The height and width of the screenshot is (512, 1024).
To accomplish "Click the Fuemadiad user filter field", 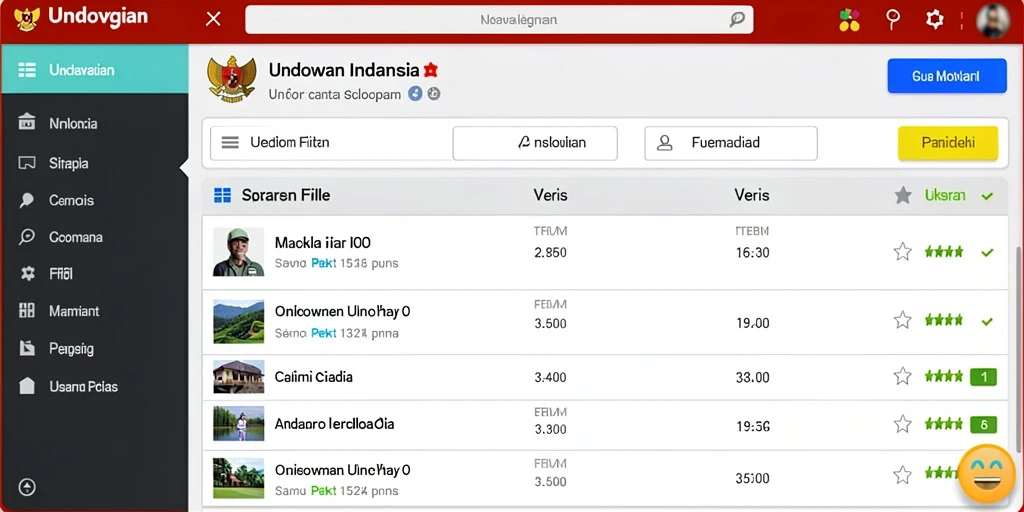I will coord(731,143).
